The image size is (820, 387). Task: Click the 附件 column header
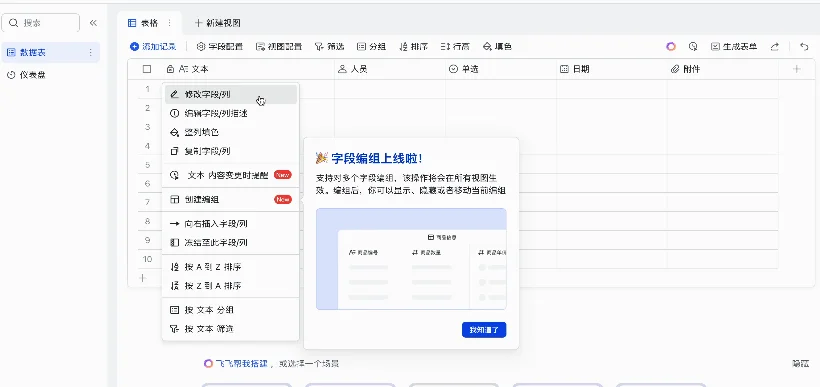pos(722,69)
